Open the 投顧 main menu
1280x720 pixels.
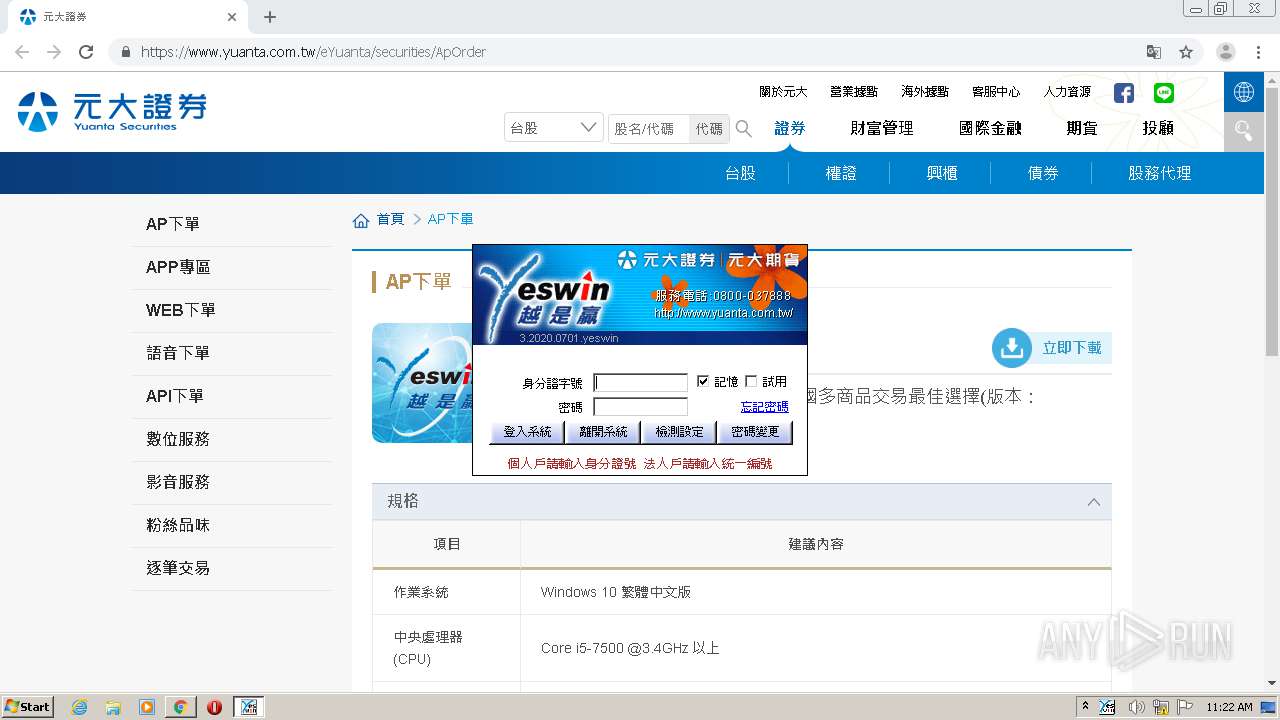[x=1158, y=128]
